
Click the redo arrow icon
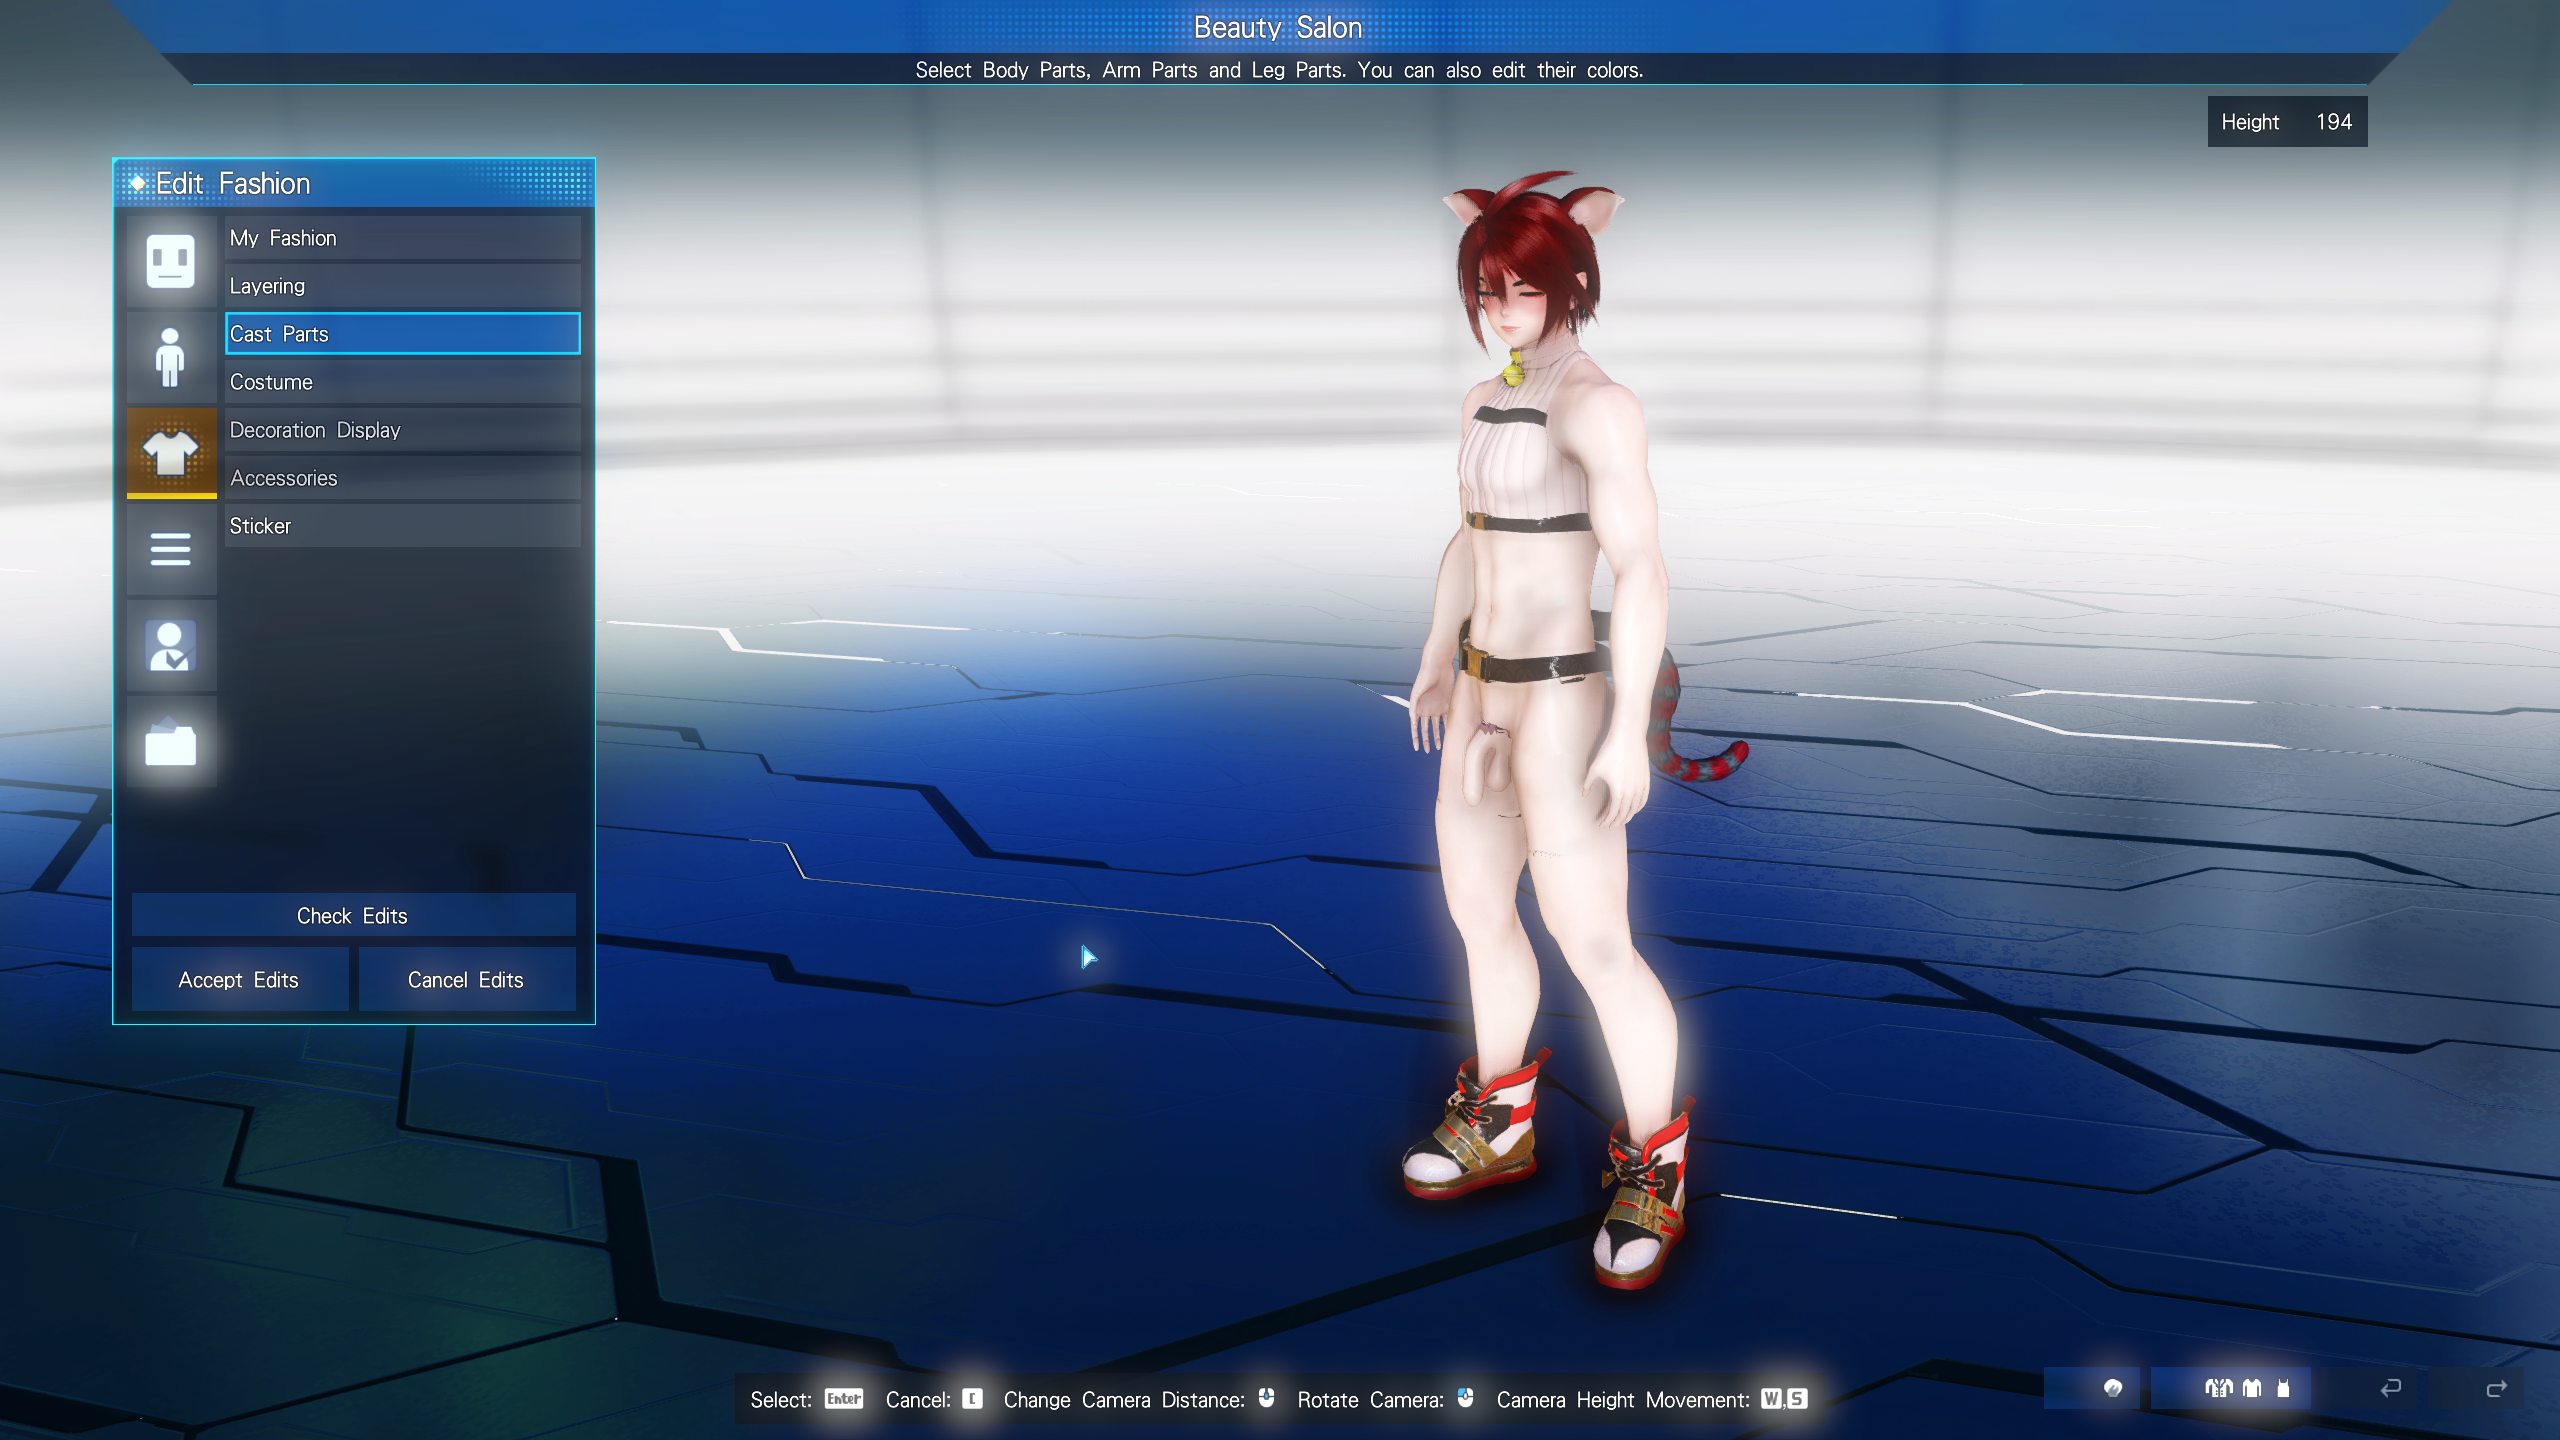(2496, 1388)
